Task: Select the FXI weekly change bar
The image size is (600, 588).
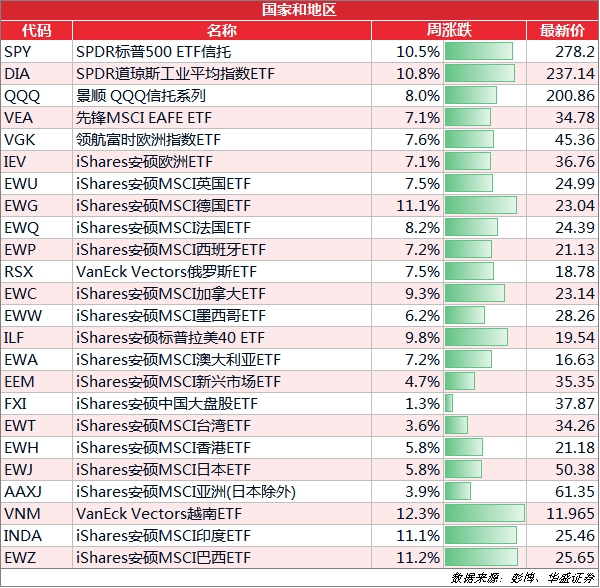Action: coord(449,403)
